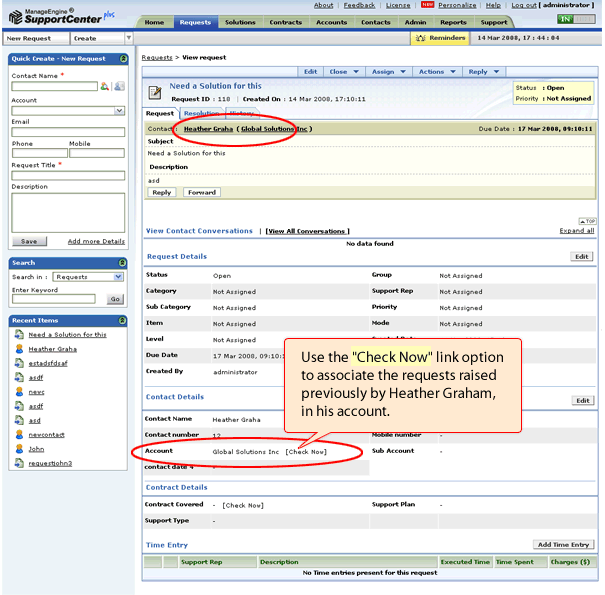
Task: Open the Reports tab
Action: coord(453,22)
